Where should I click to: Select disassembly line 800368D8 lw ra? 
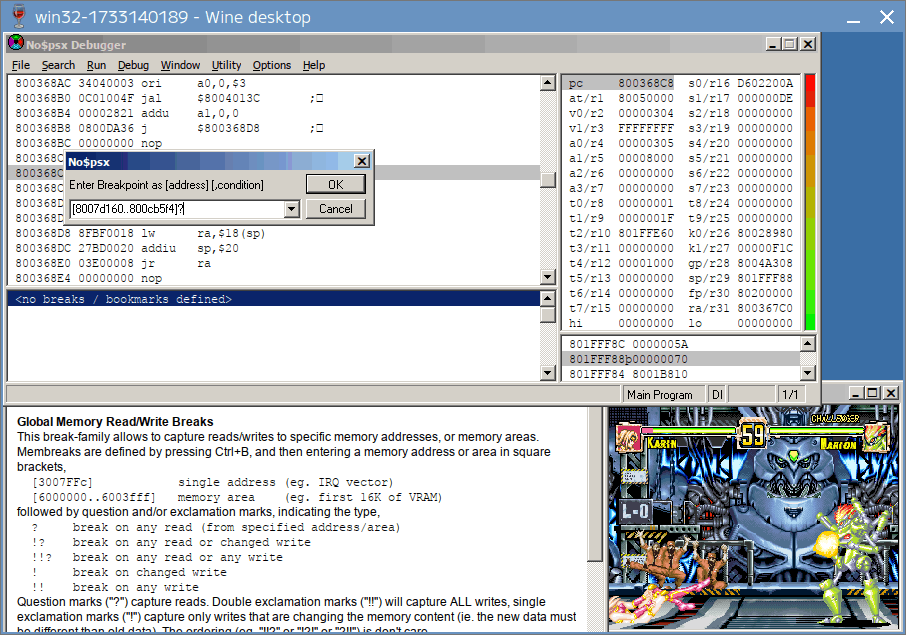tap(274, 233)
